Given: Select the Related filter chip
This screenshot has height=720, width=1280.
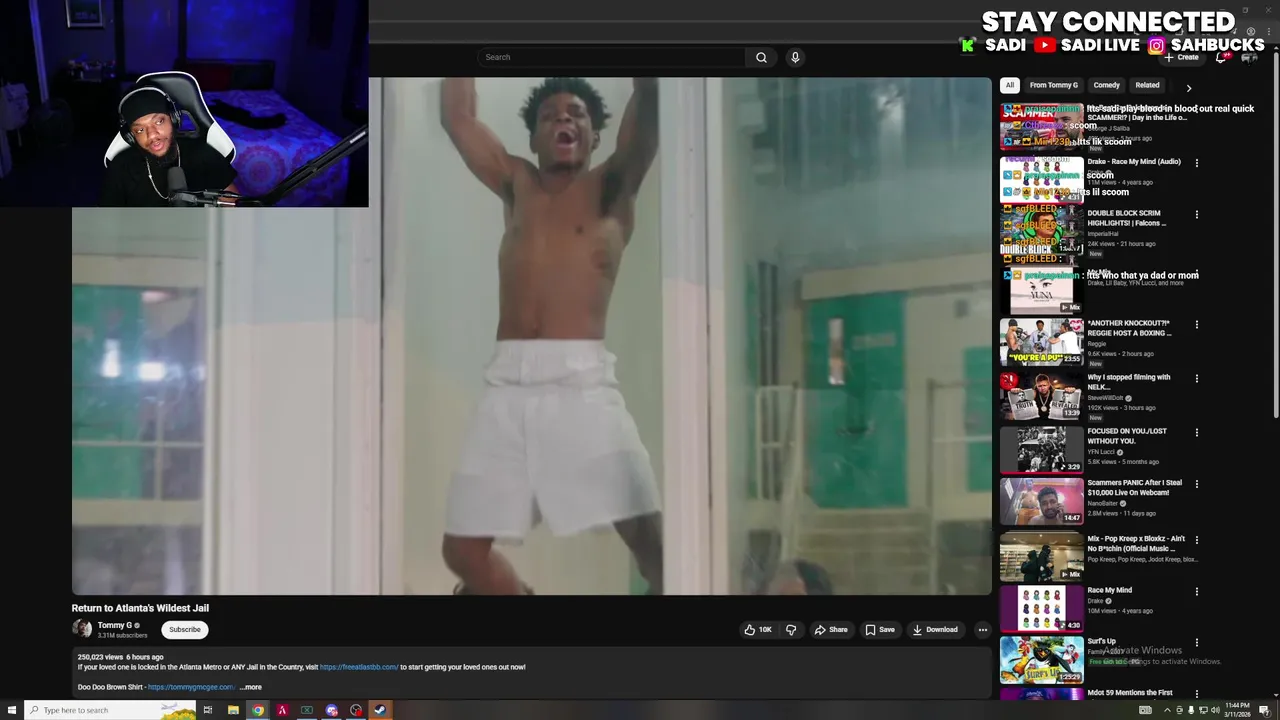Looking at the screenshot, I should tap(1147, 85).
